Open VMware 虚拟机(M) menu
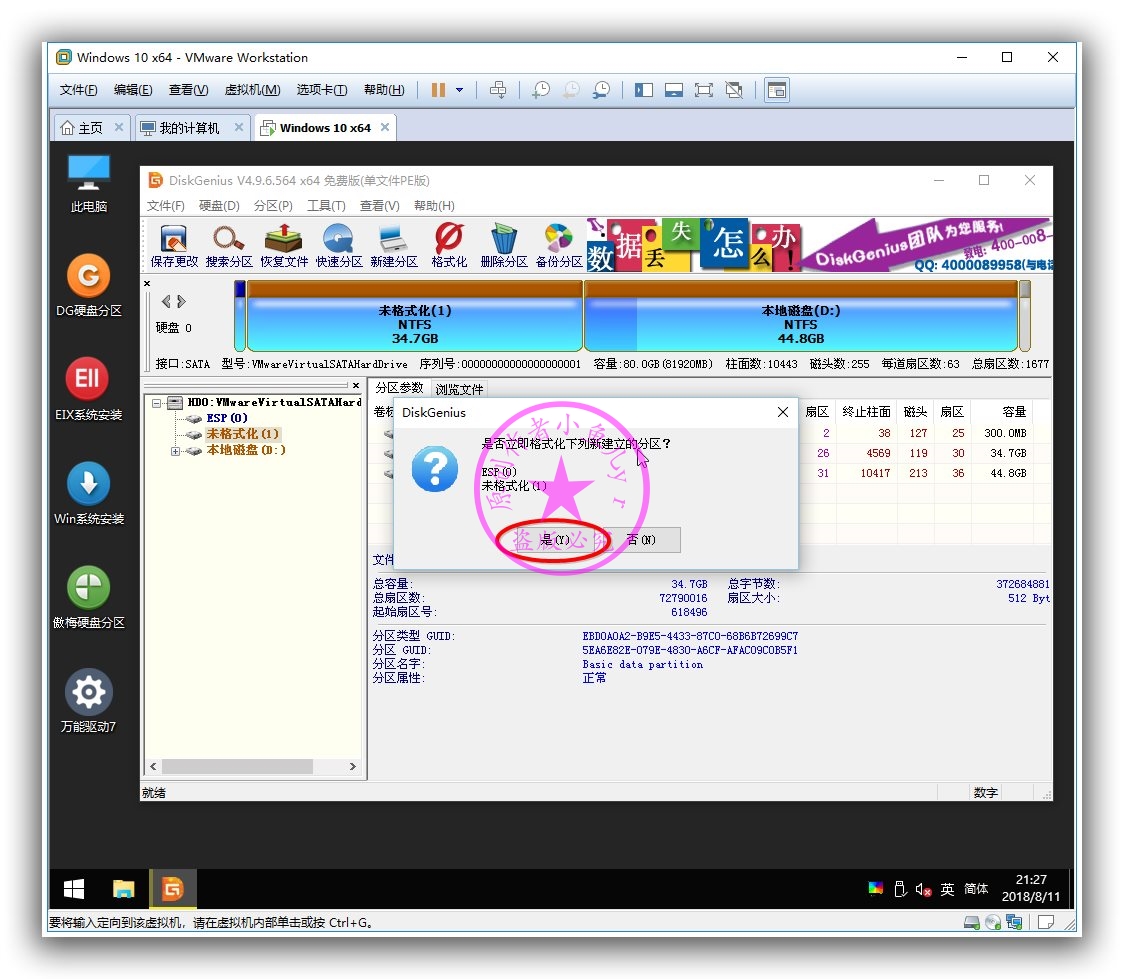 (x=252, y=90)
